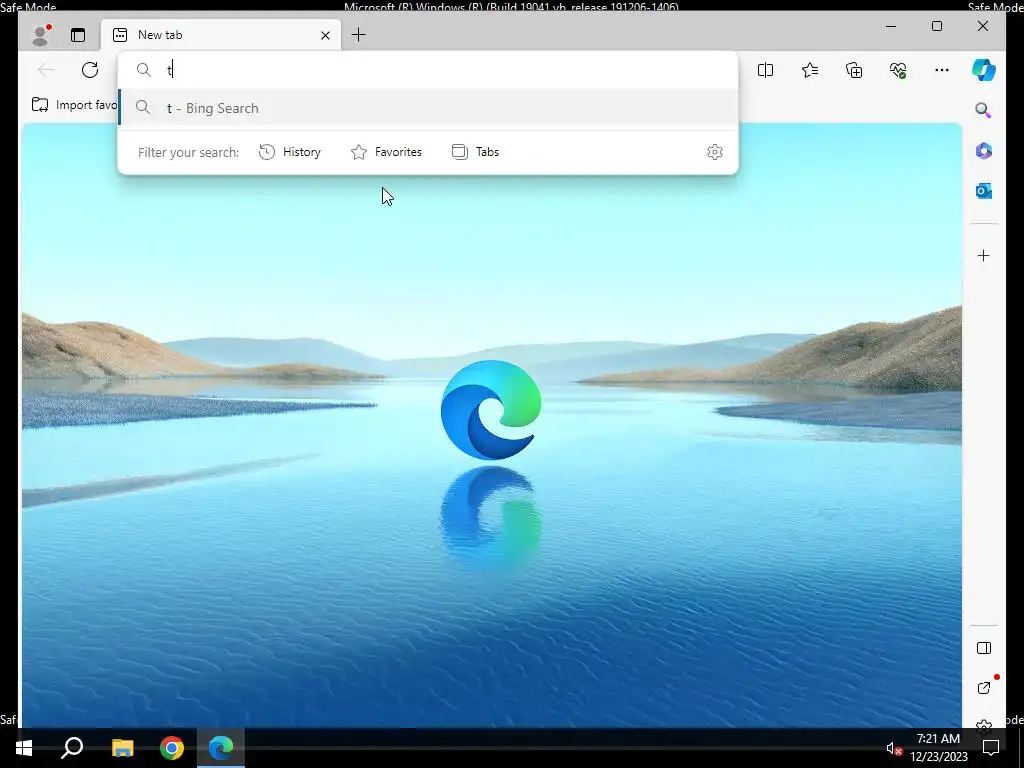Open a new tab with plus button

click(359, 35)
